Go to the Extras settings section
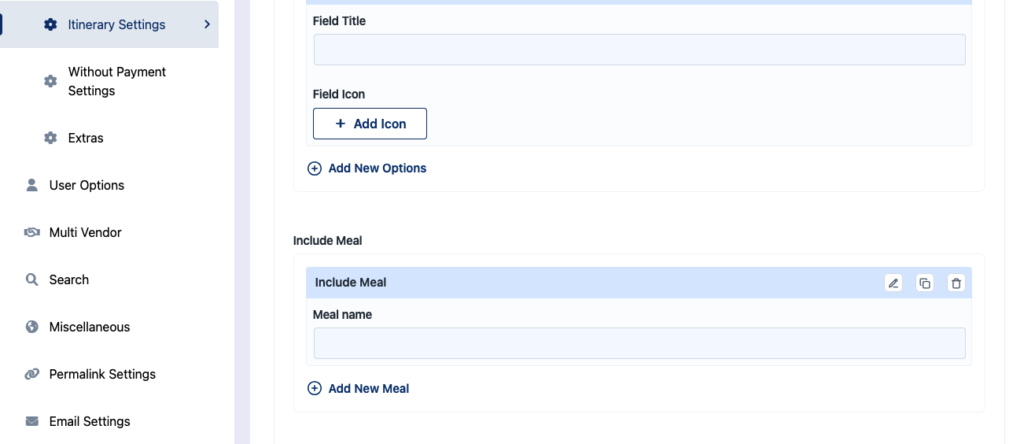 tap(85, 138)
